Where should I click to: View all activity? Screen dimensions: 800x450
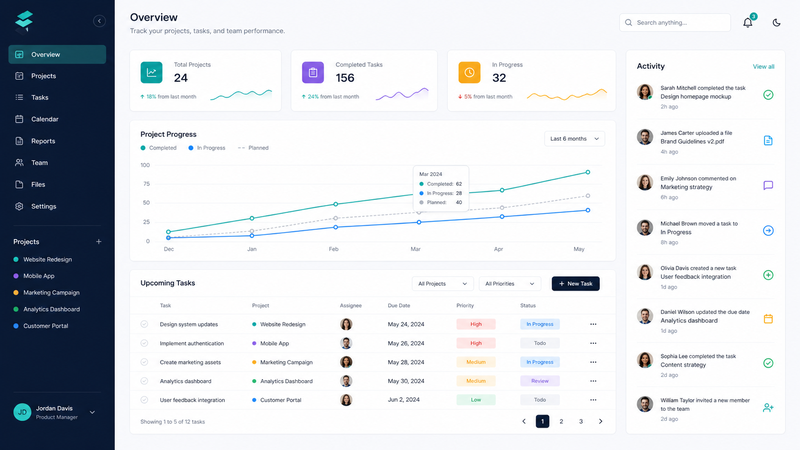tap(763, 66)
